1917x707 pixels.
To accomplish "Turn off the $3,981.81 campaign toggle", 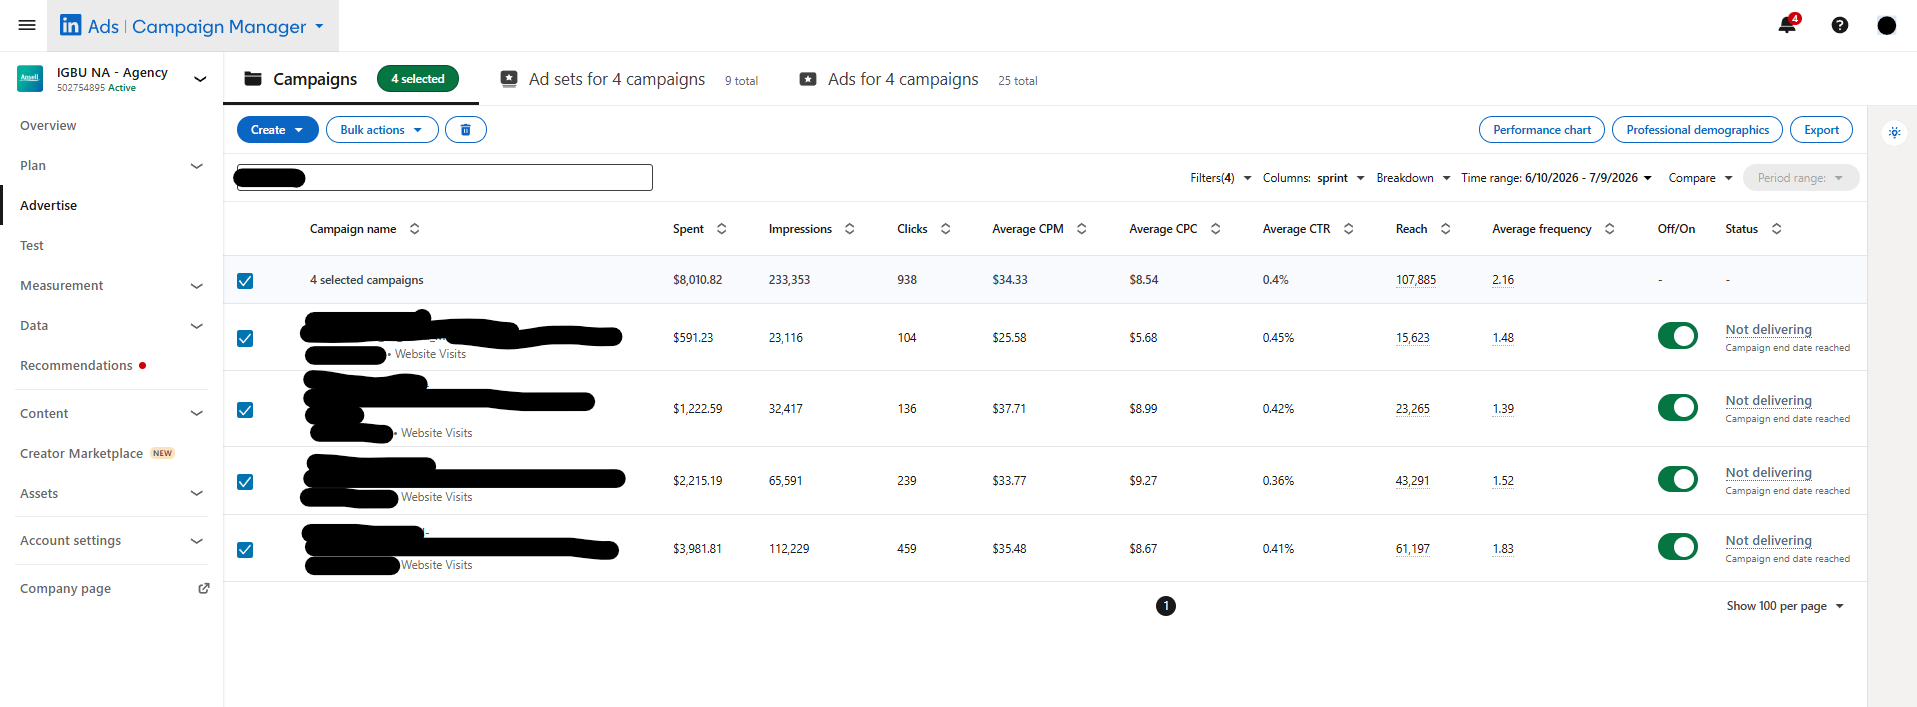I will tap(1678, 547).
